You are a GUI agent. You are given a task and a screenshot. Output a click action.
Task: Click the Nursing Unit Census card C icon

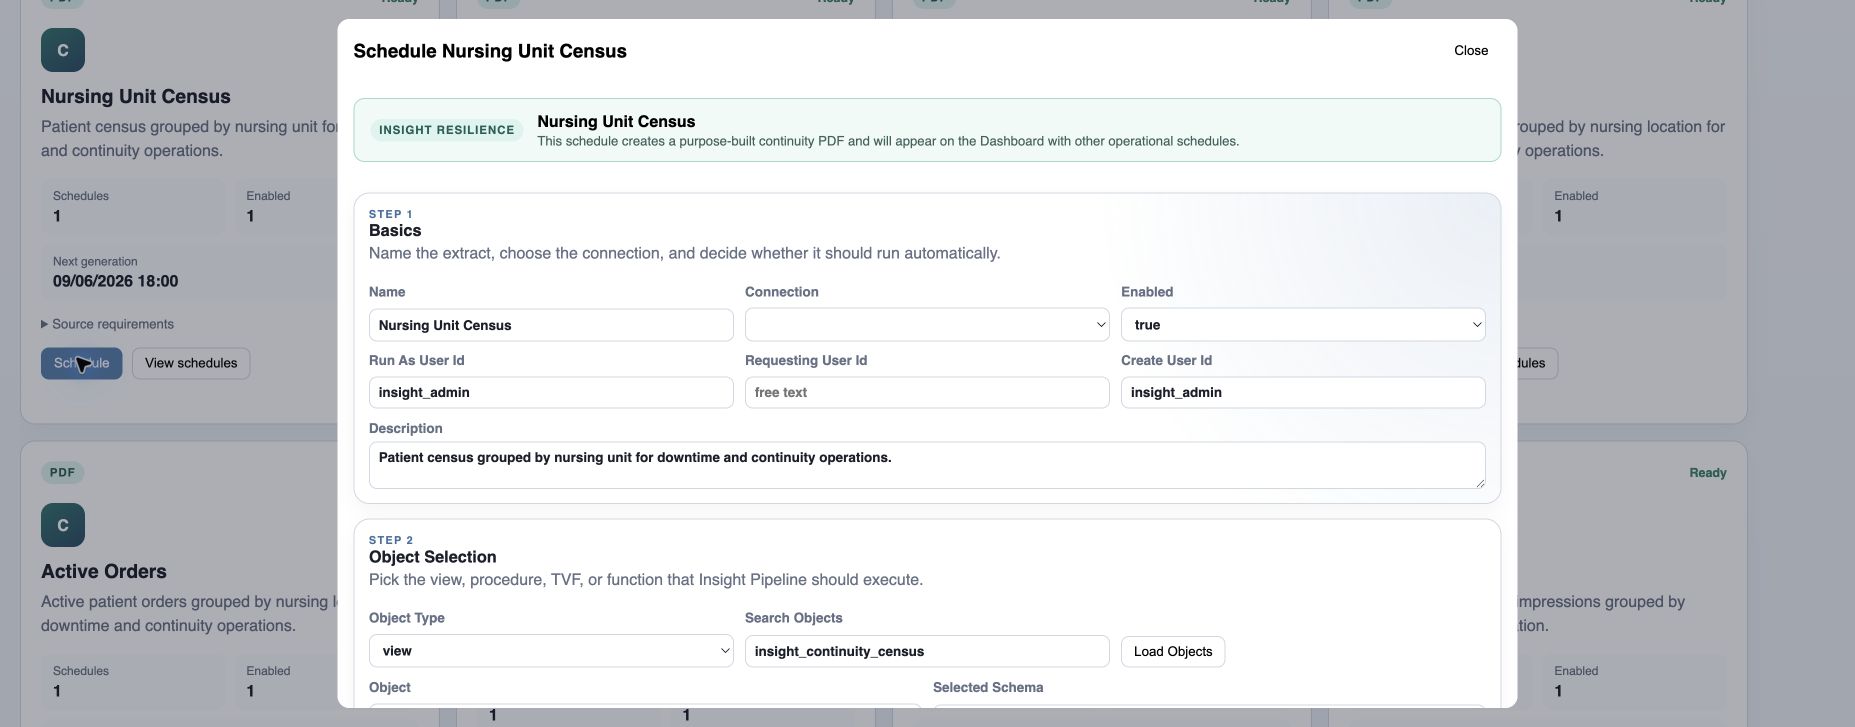click(x=63, y=50)
